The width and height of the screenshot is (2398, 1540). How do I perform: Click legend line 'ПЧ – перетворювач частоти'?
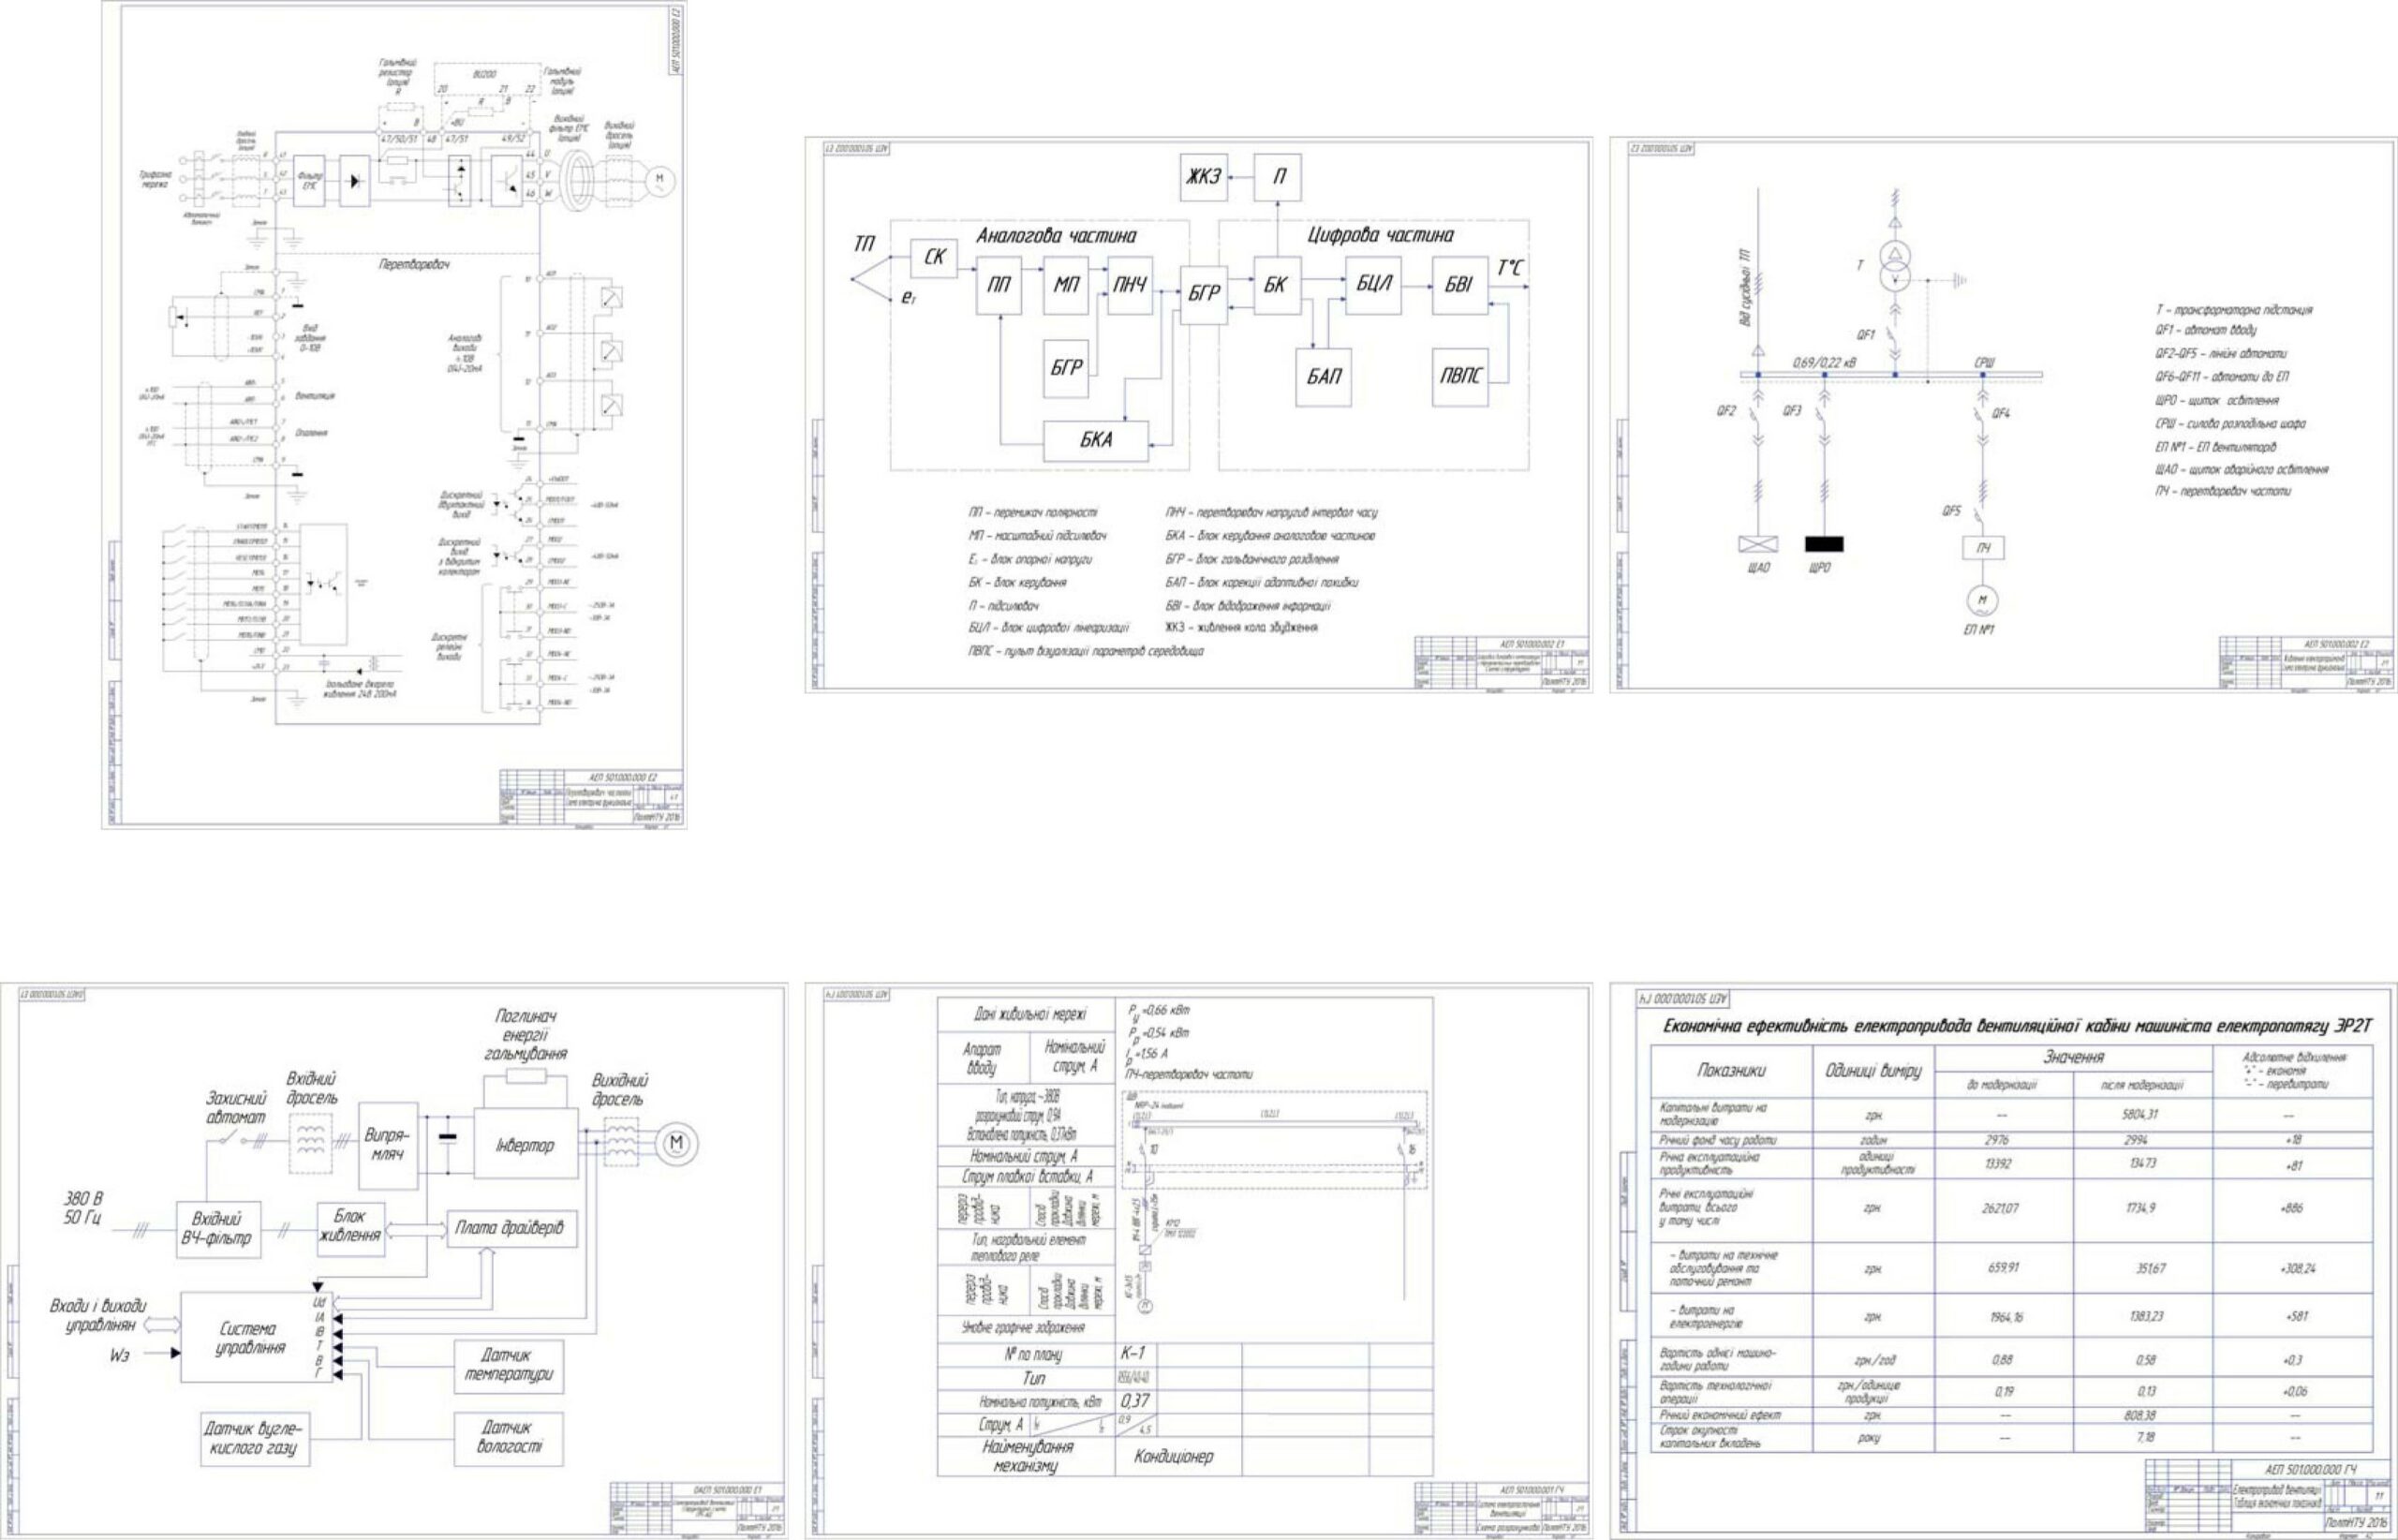2223,492
